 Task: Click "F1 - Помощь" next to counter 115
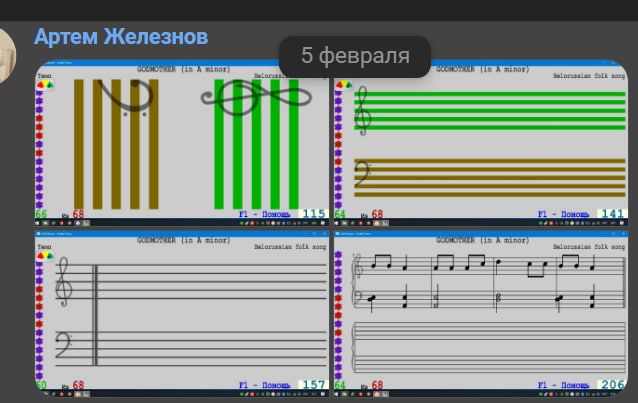266,214
